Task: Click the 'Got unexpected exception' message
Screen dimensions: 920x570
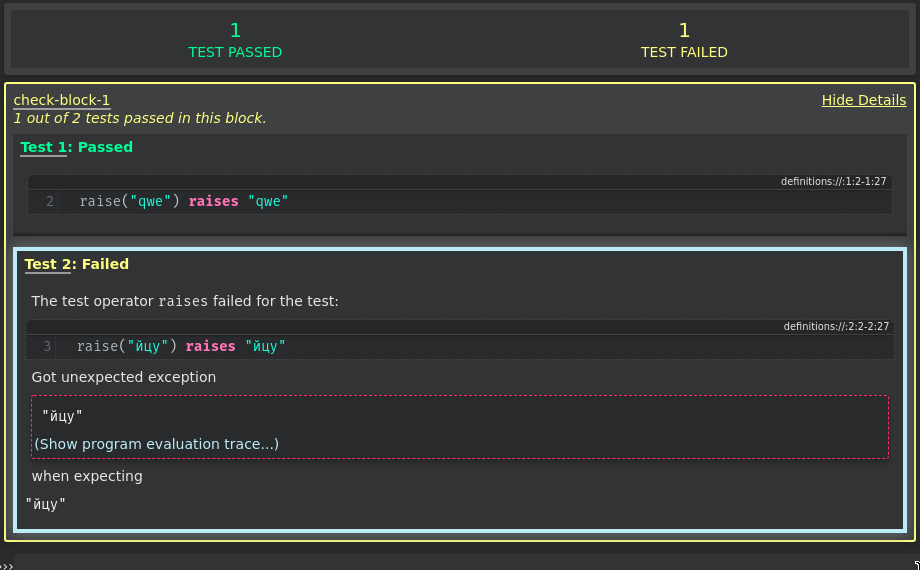Action: [124, 377]
